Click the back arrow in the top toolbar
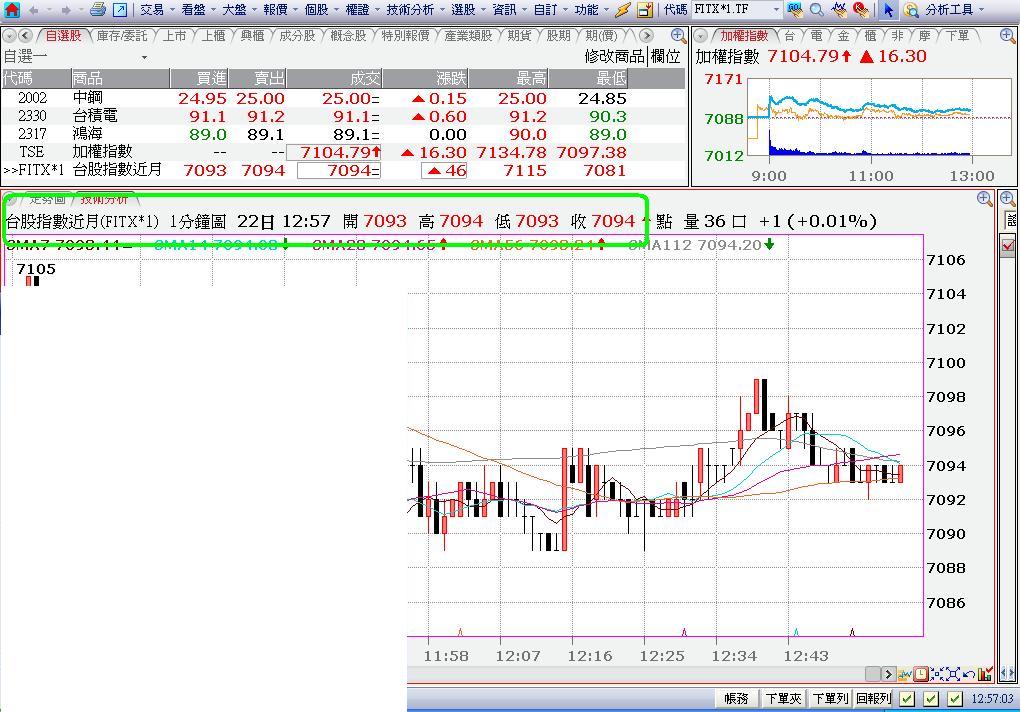 (34, 10)
